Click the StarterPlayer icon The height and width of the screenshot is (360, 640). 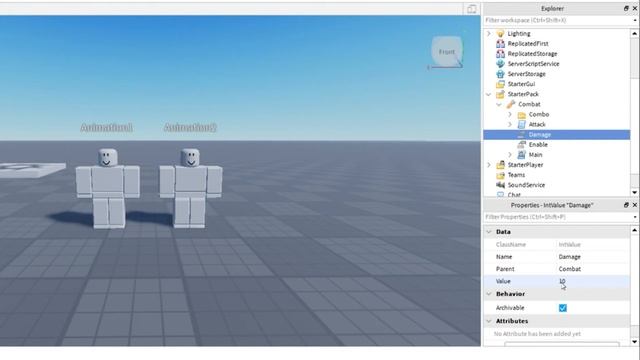(500, 165)
